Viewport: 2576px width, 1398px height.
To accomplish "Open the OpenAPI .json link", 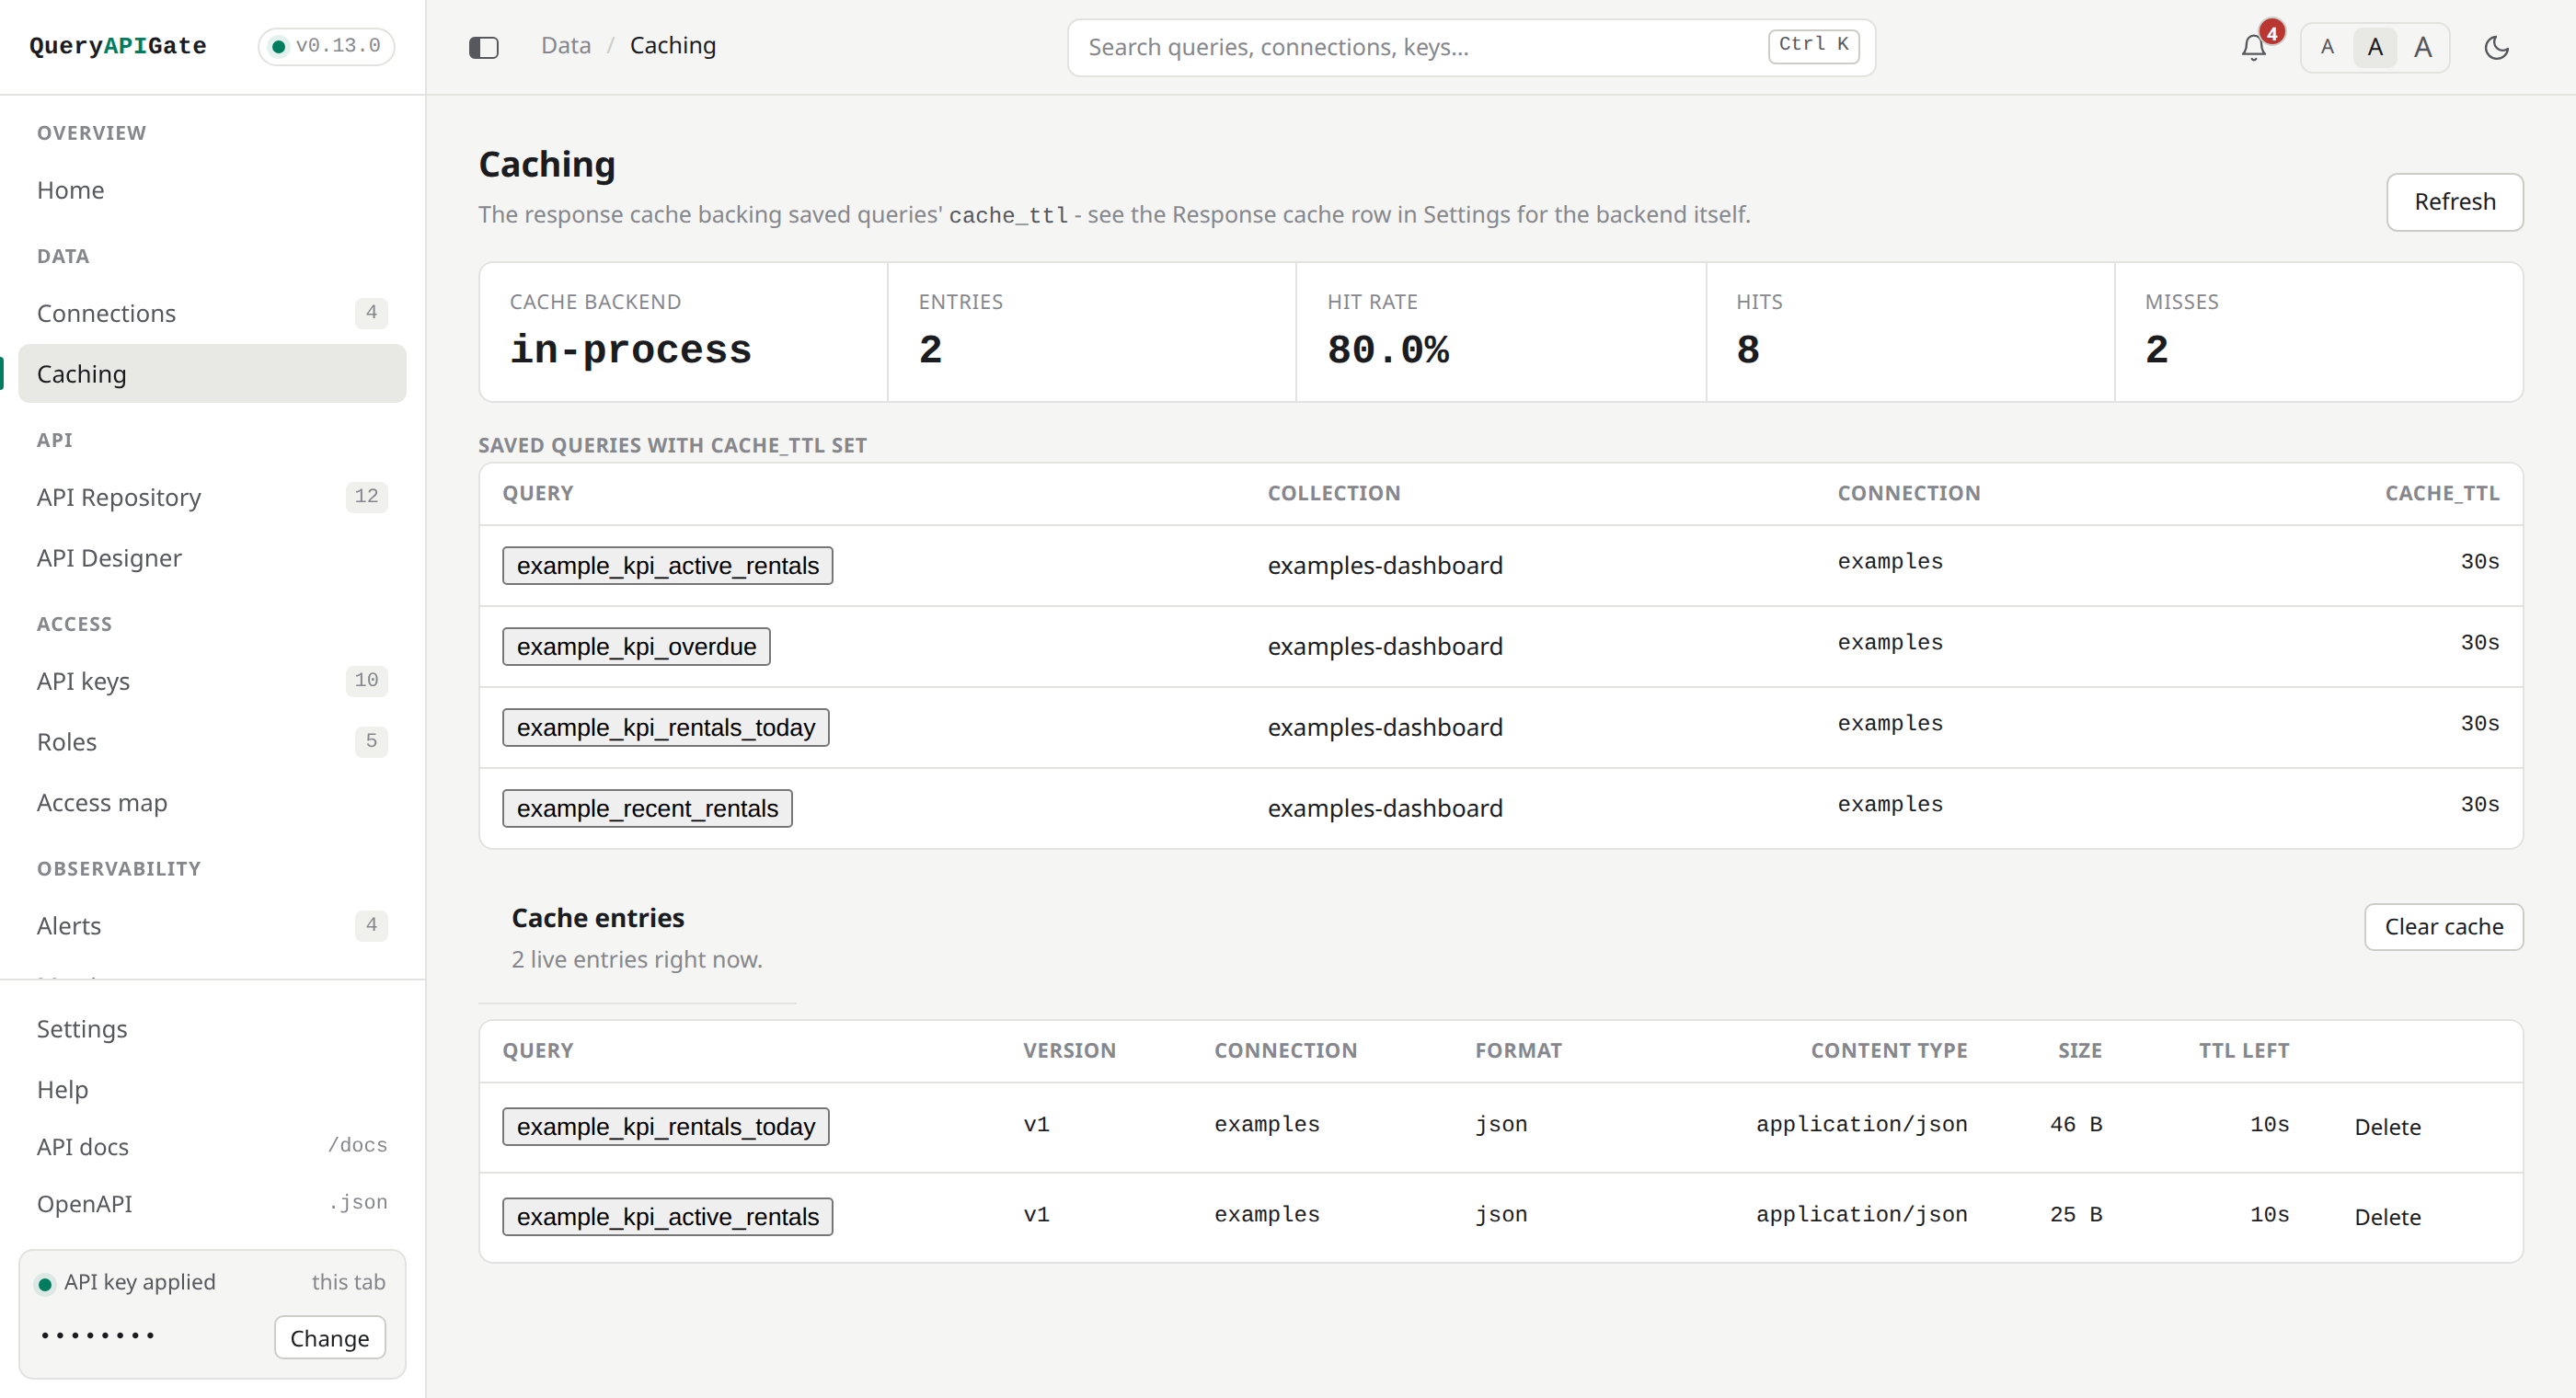I will [212, 1204].
